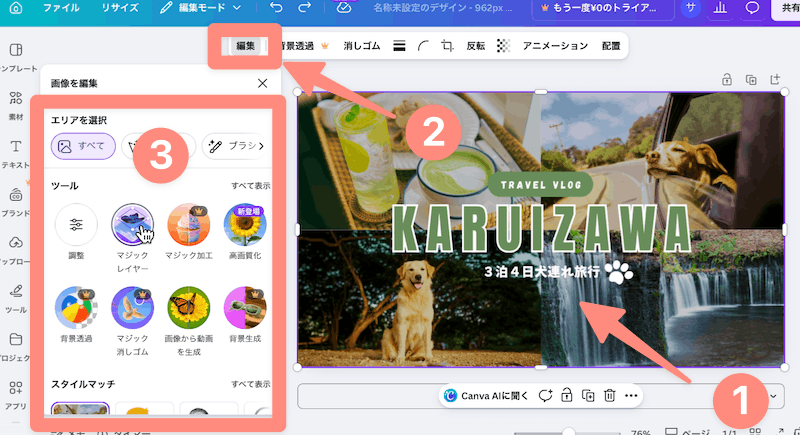Duplicate the page above canvas
This screenshot has width=800, height=435.
(x=751, y=80)
